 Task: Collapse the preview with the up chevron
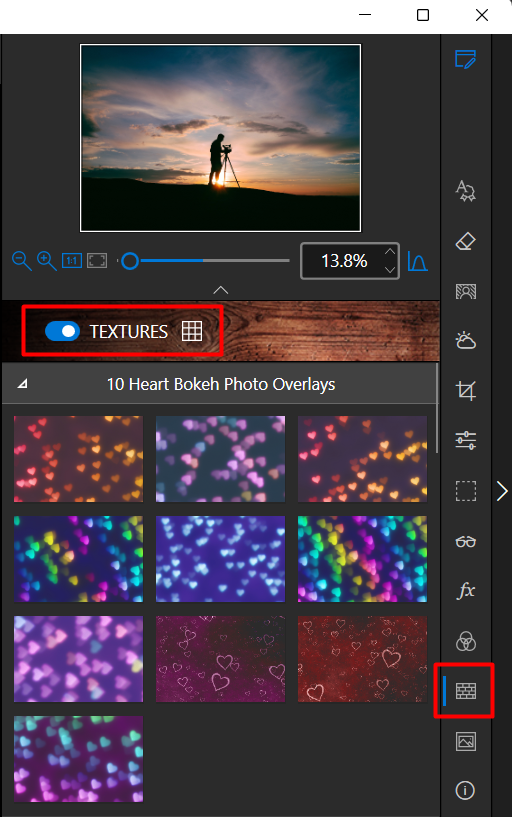[x=221, y=290]
